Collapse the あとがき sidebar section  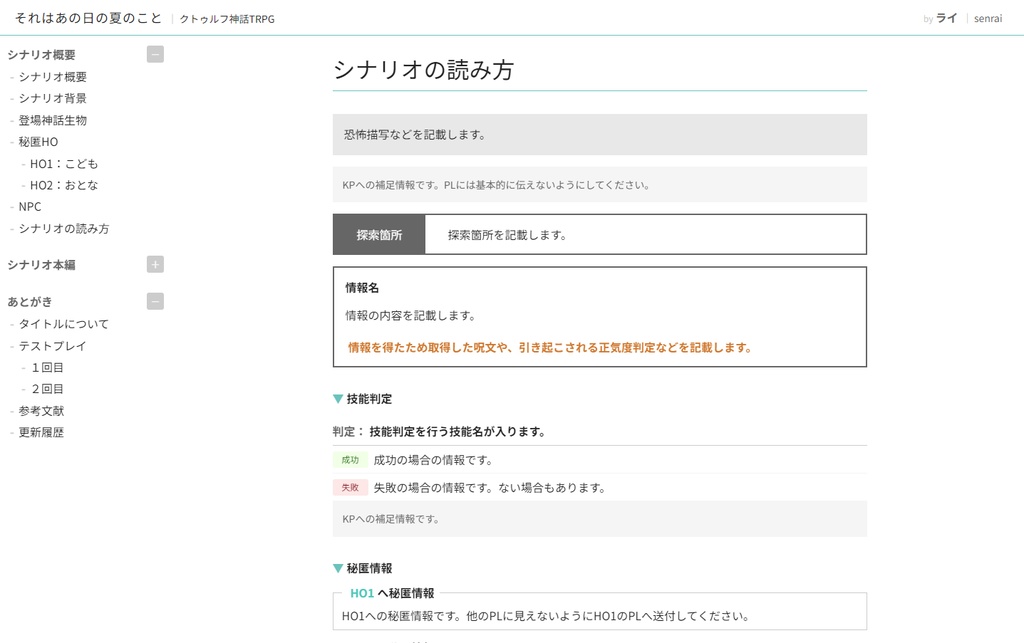[x=155, y=301]
